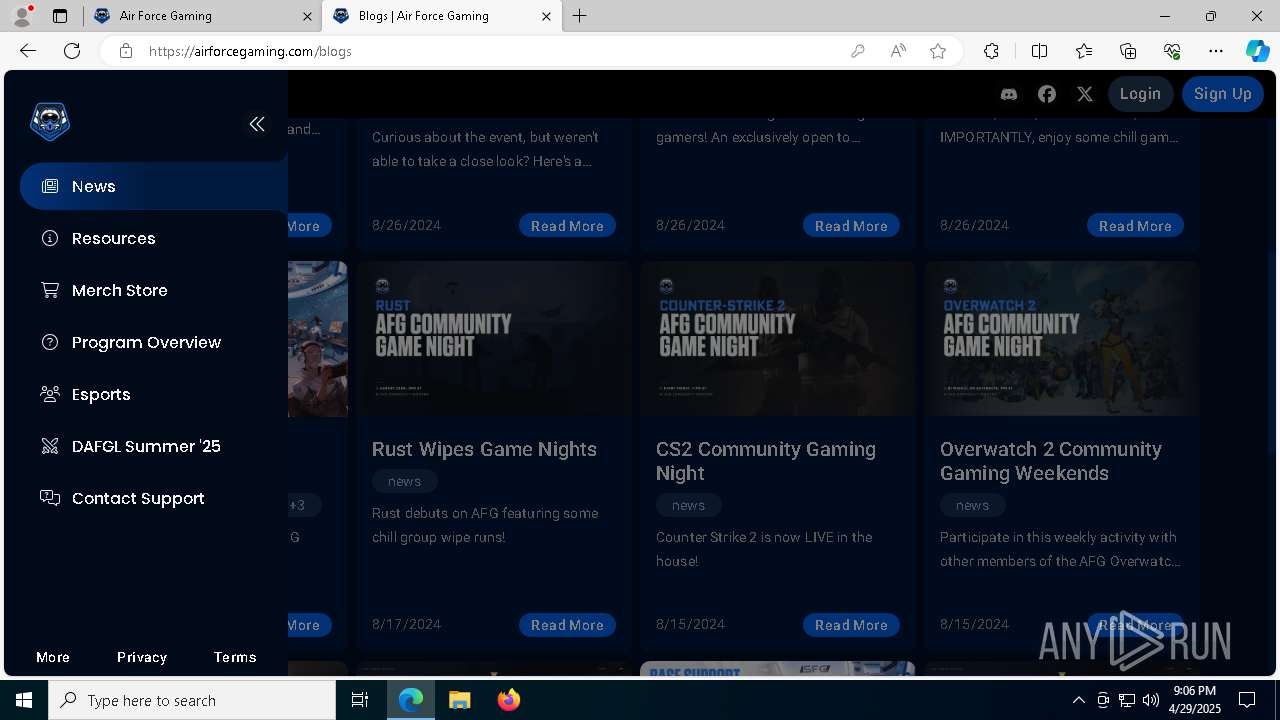Open Edge tab actions menu
This screenshot has height=720, width=1280.
[x=60, y=16]
